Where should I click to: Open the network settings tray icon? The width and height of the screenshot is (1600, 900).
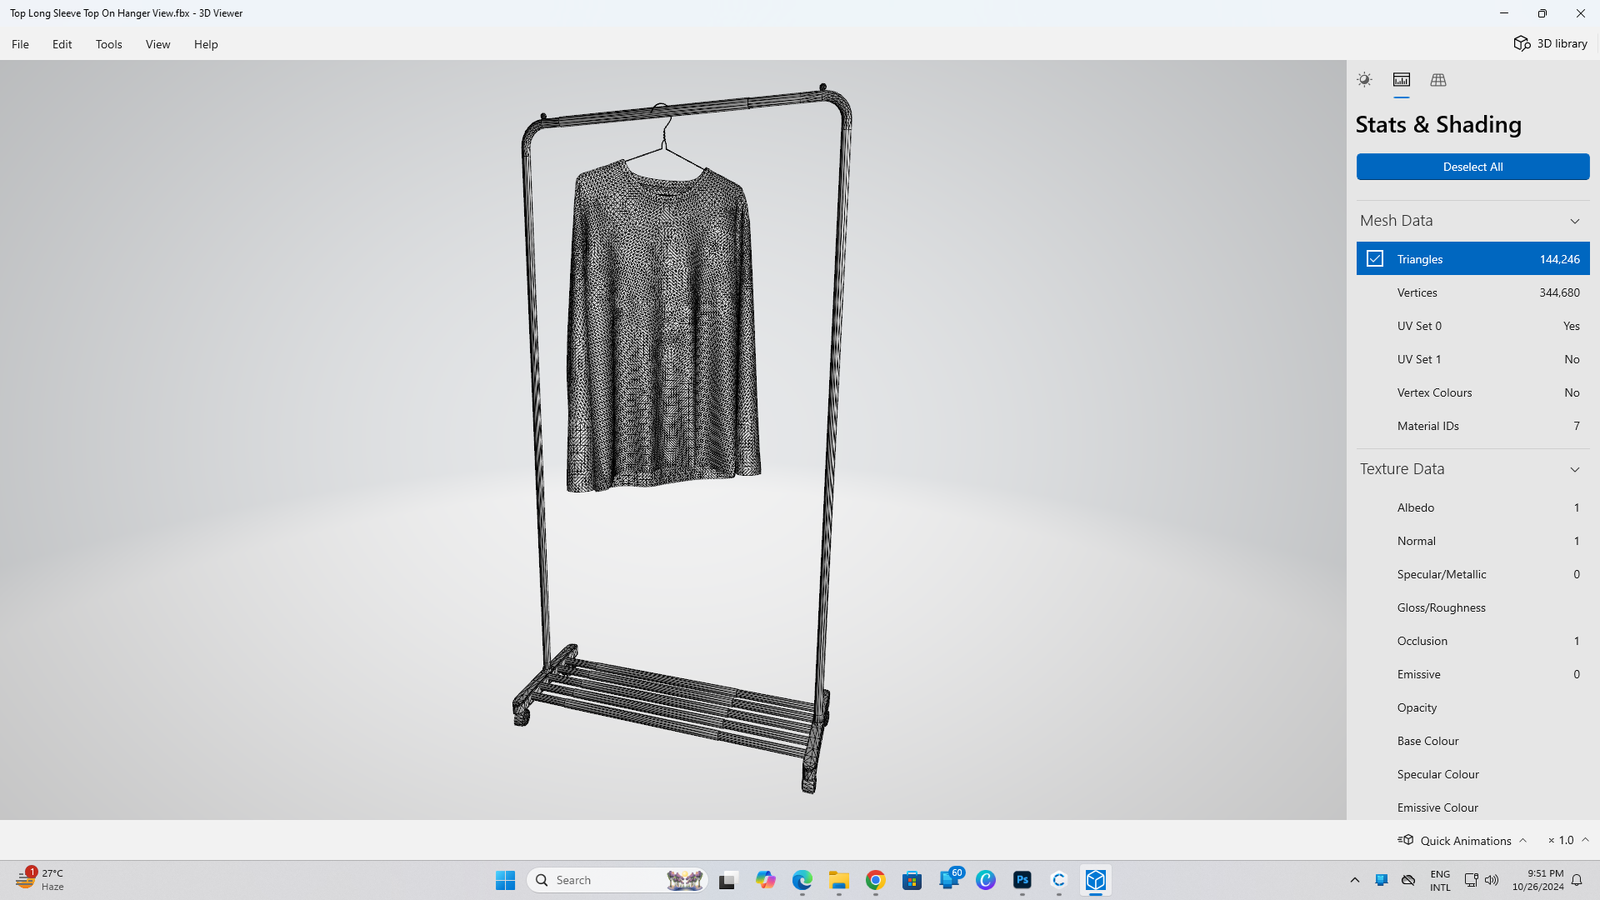click(x=1471, y=880)
